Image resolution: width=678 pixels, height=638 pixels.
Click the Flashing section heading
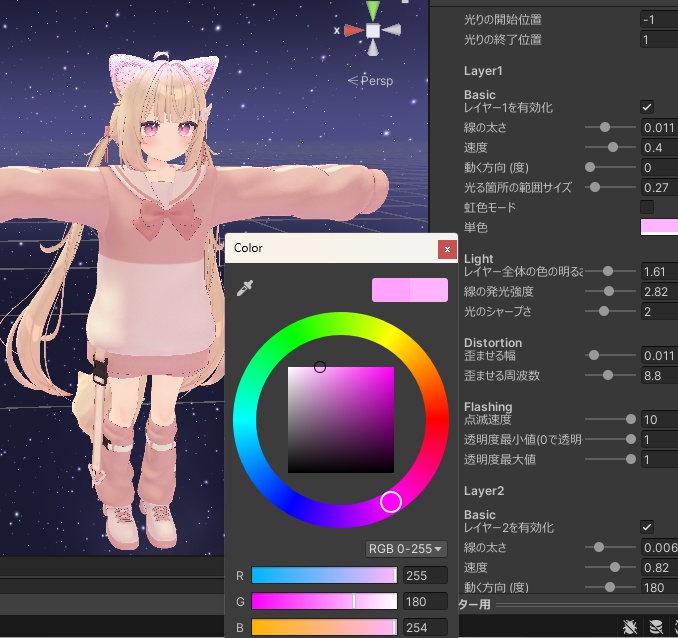[488, 407]
